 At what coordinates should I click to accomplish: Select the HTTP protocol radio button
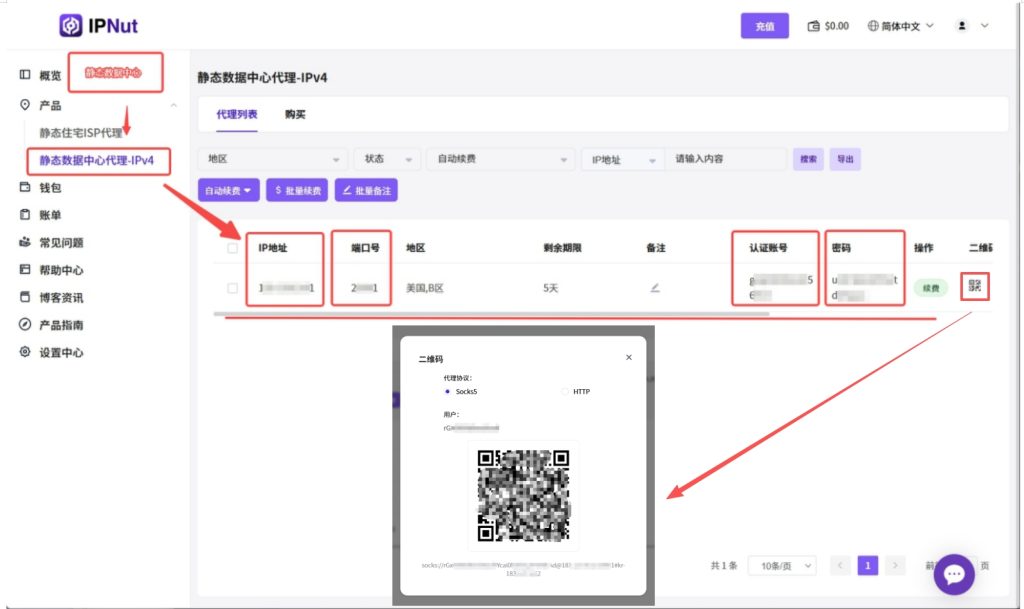coord(565,391)
